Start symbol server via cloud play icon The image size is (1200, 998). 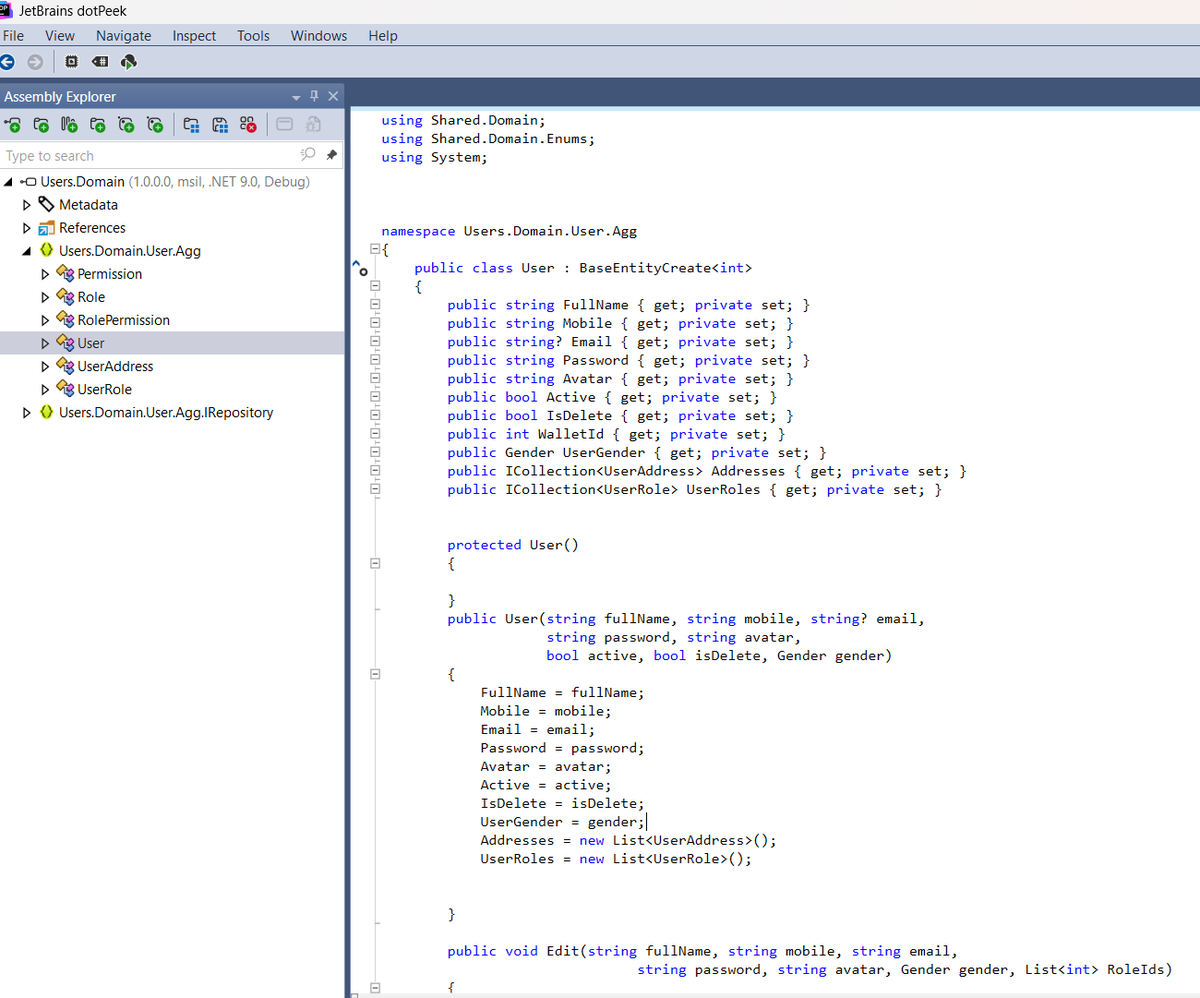point(128,62)
